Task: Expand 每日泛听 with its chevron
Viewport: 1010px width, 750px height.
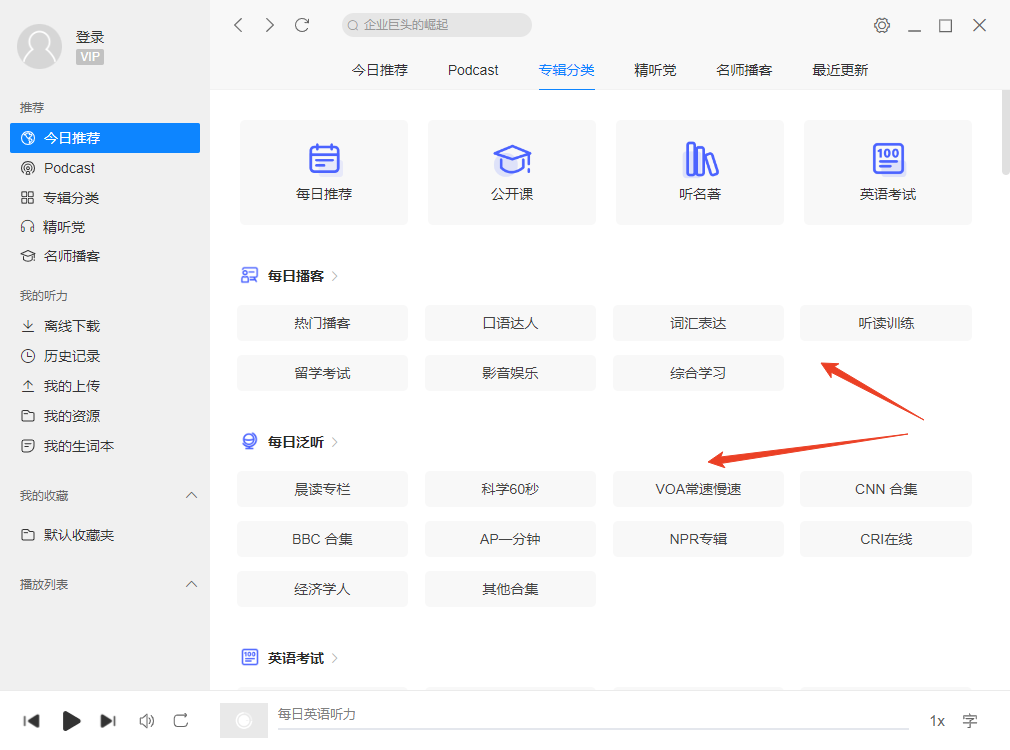Action: pyautogui.click(x=335, y=442)
